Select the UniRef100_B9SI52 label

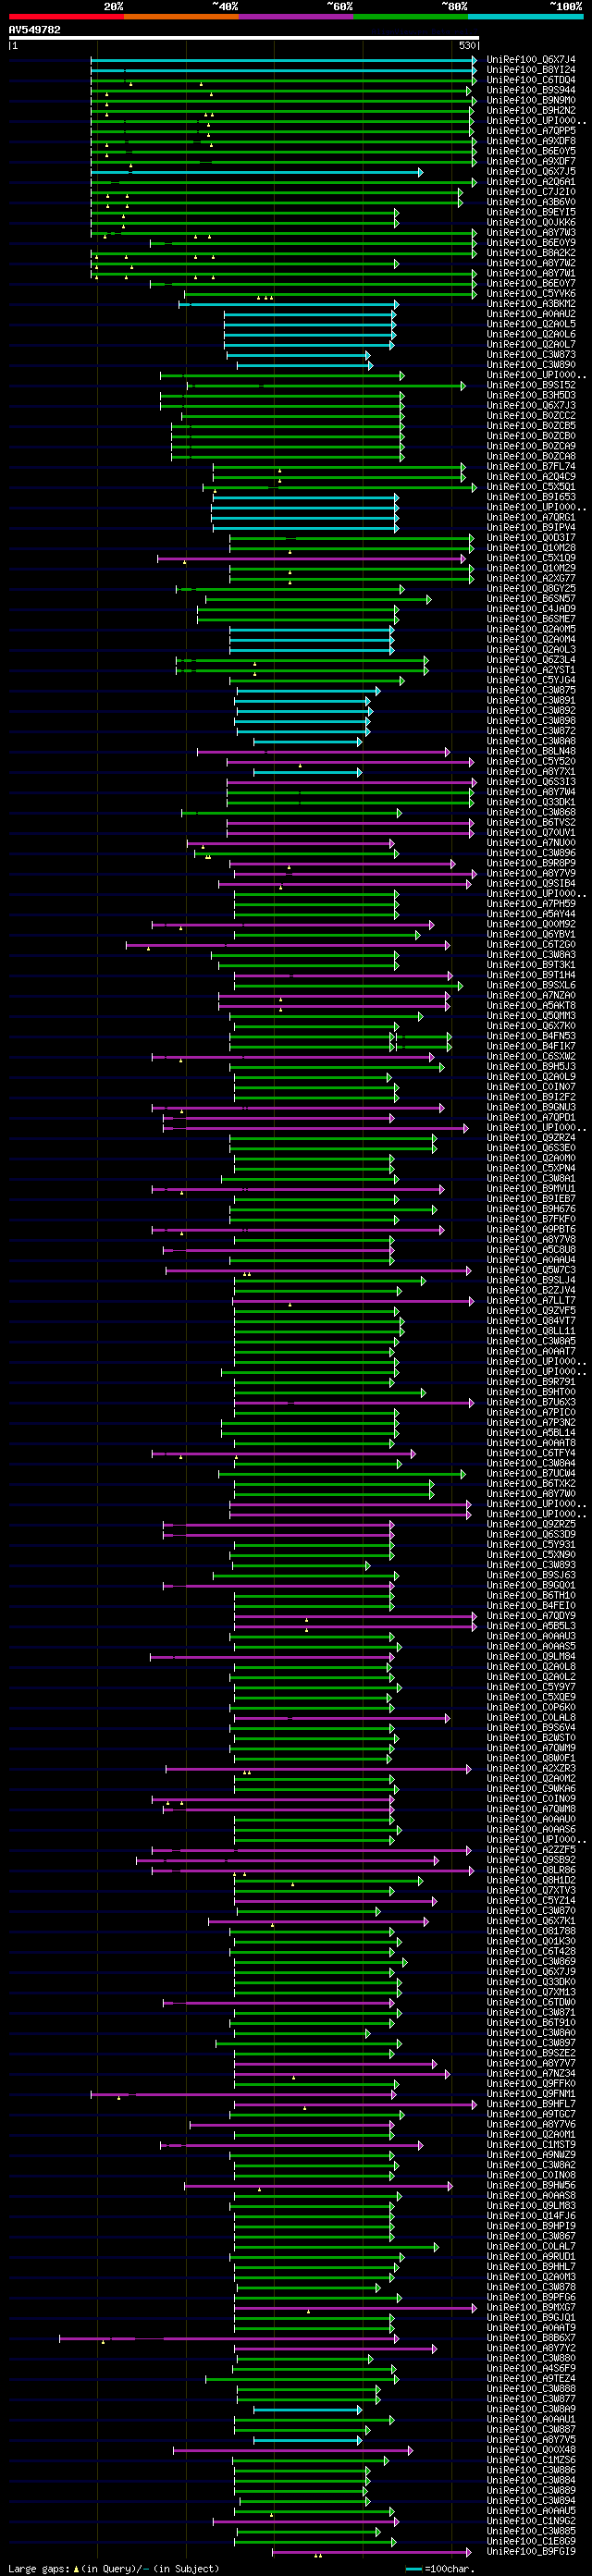pos(531,385)
